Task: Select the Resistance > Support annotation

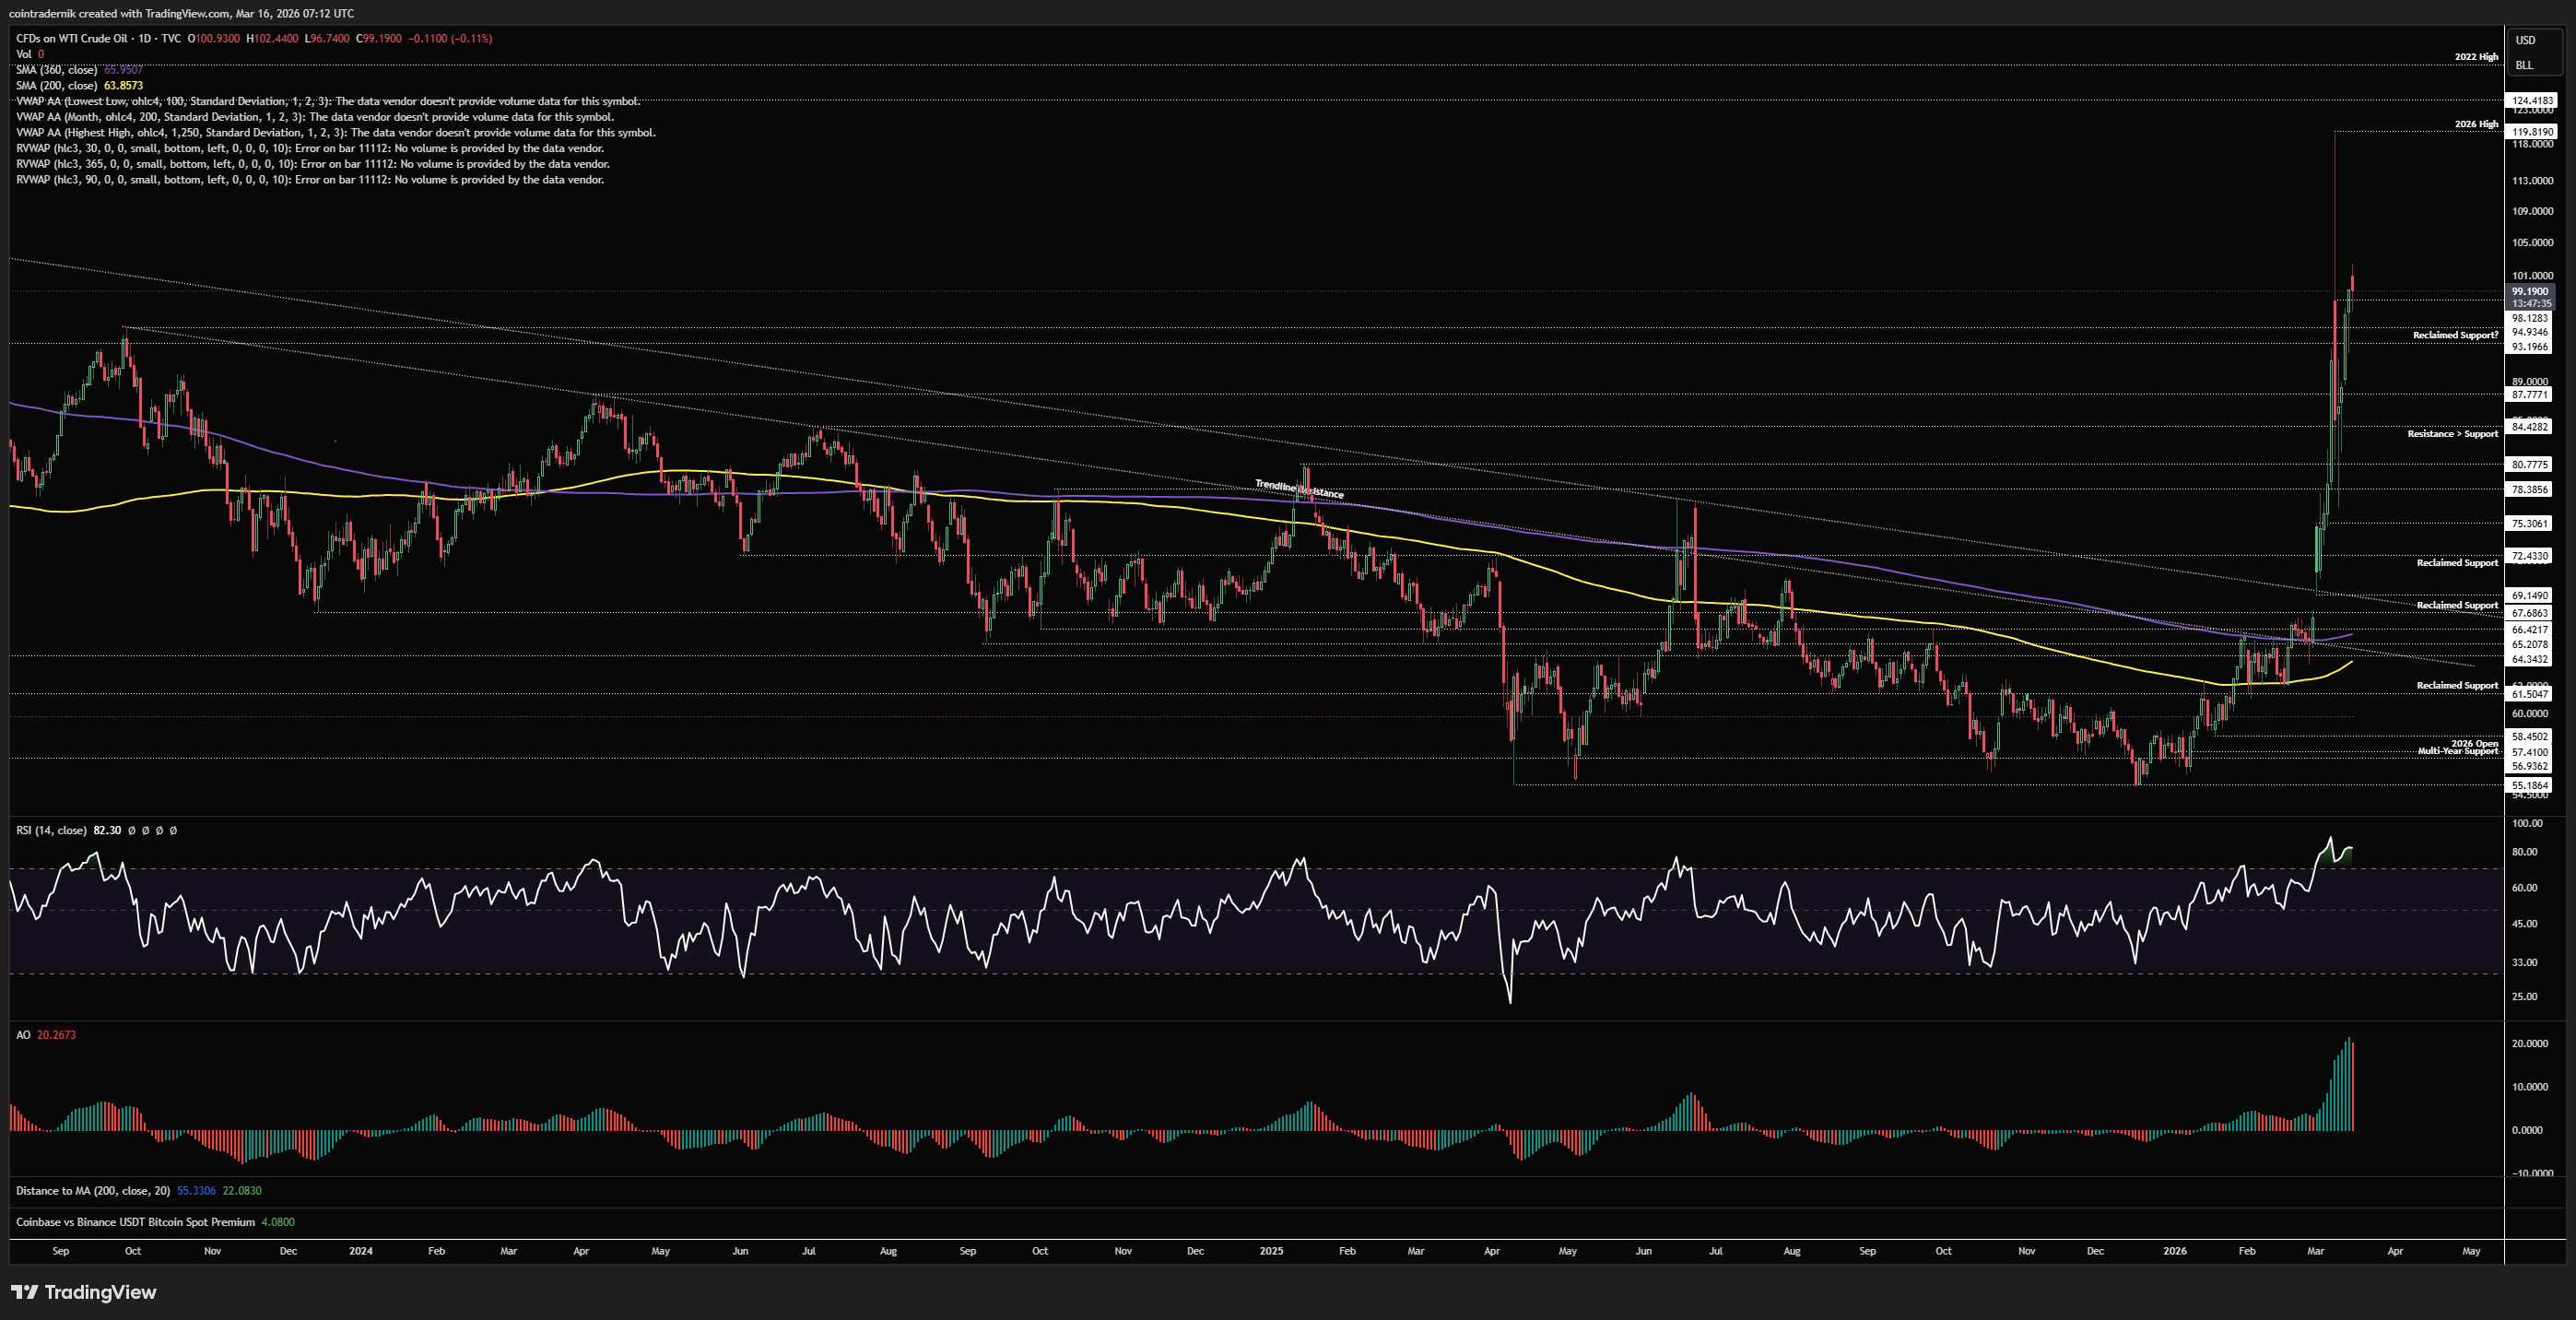Action: (x=2452, y=434)
